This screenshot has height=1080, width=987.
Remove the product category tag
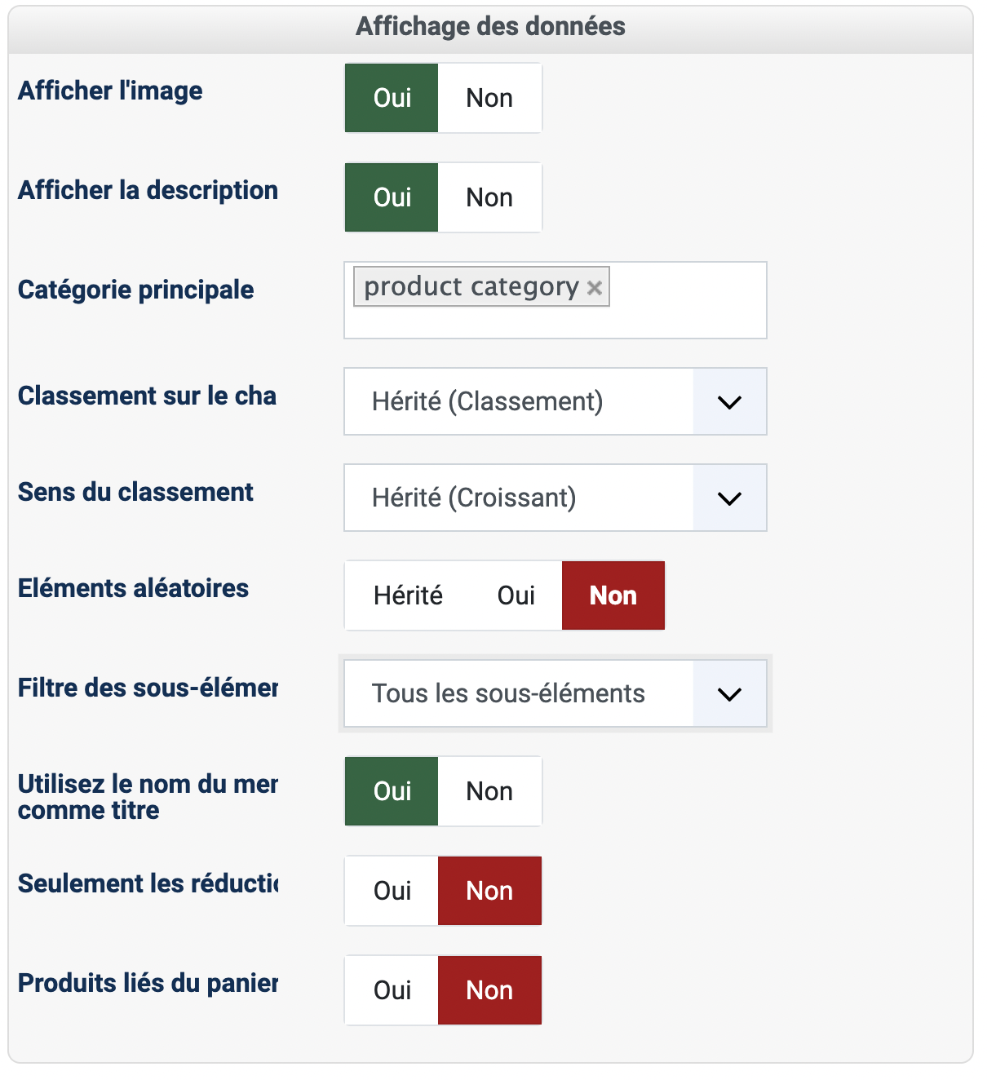tap(594, 288)
